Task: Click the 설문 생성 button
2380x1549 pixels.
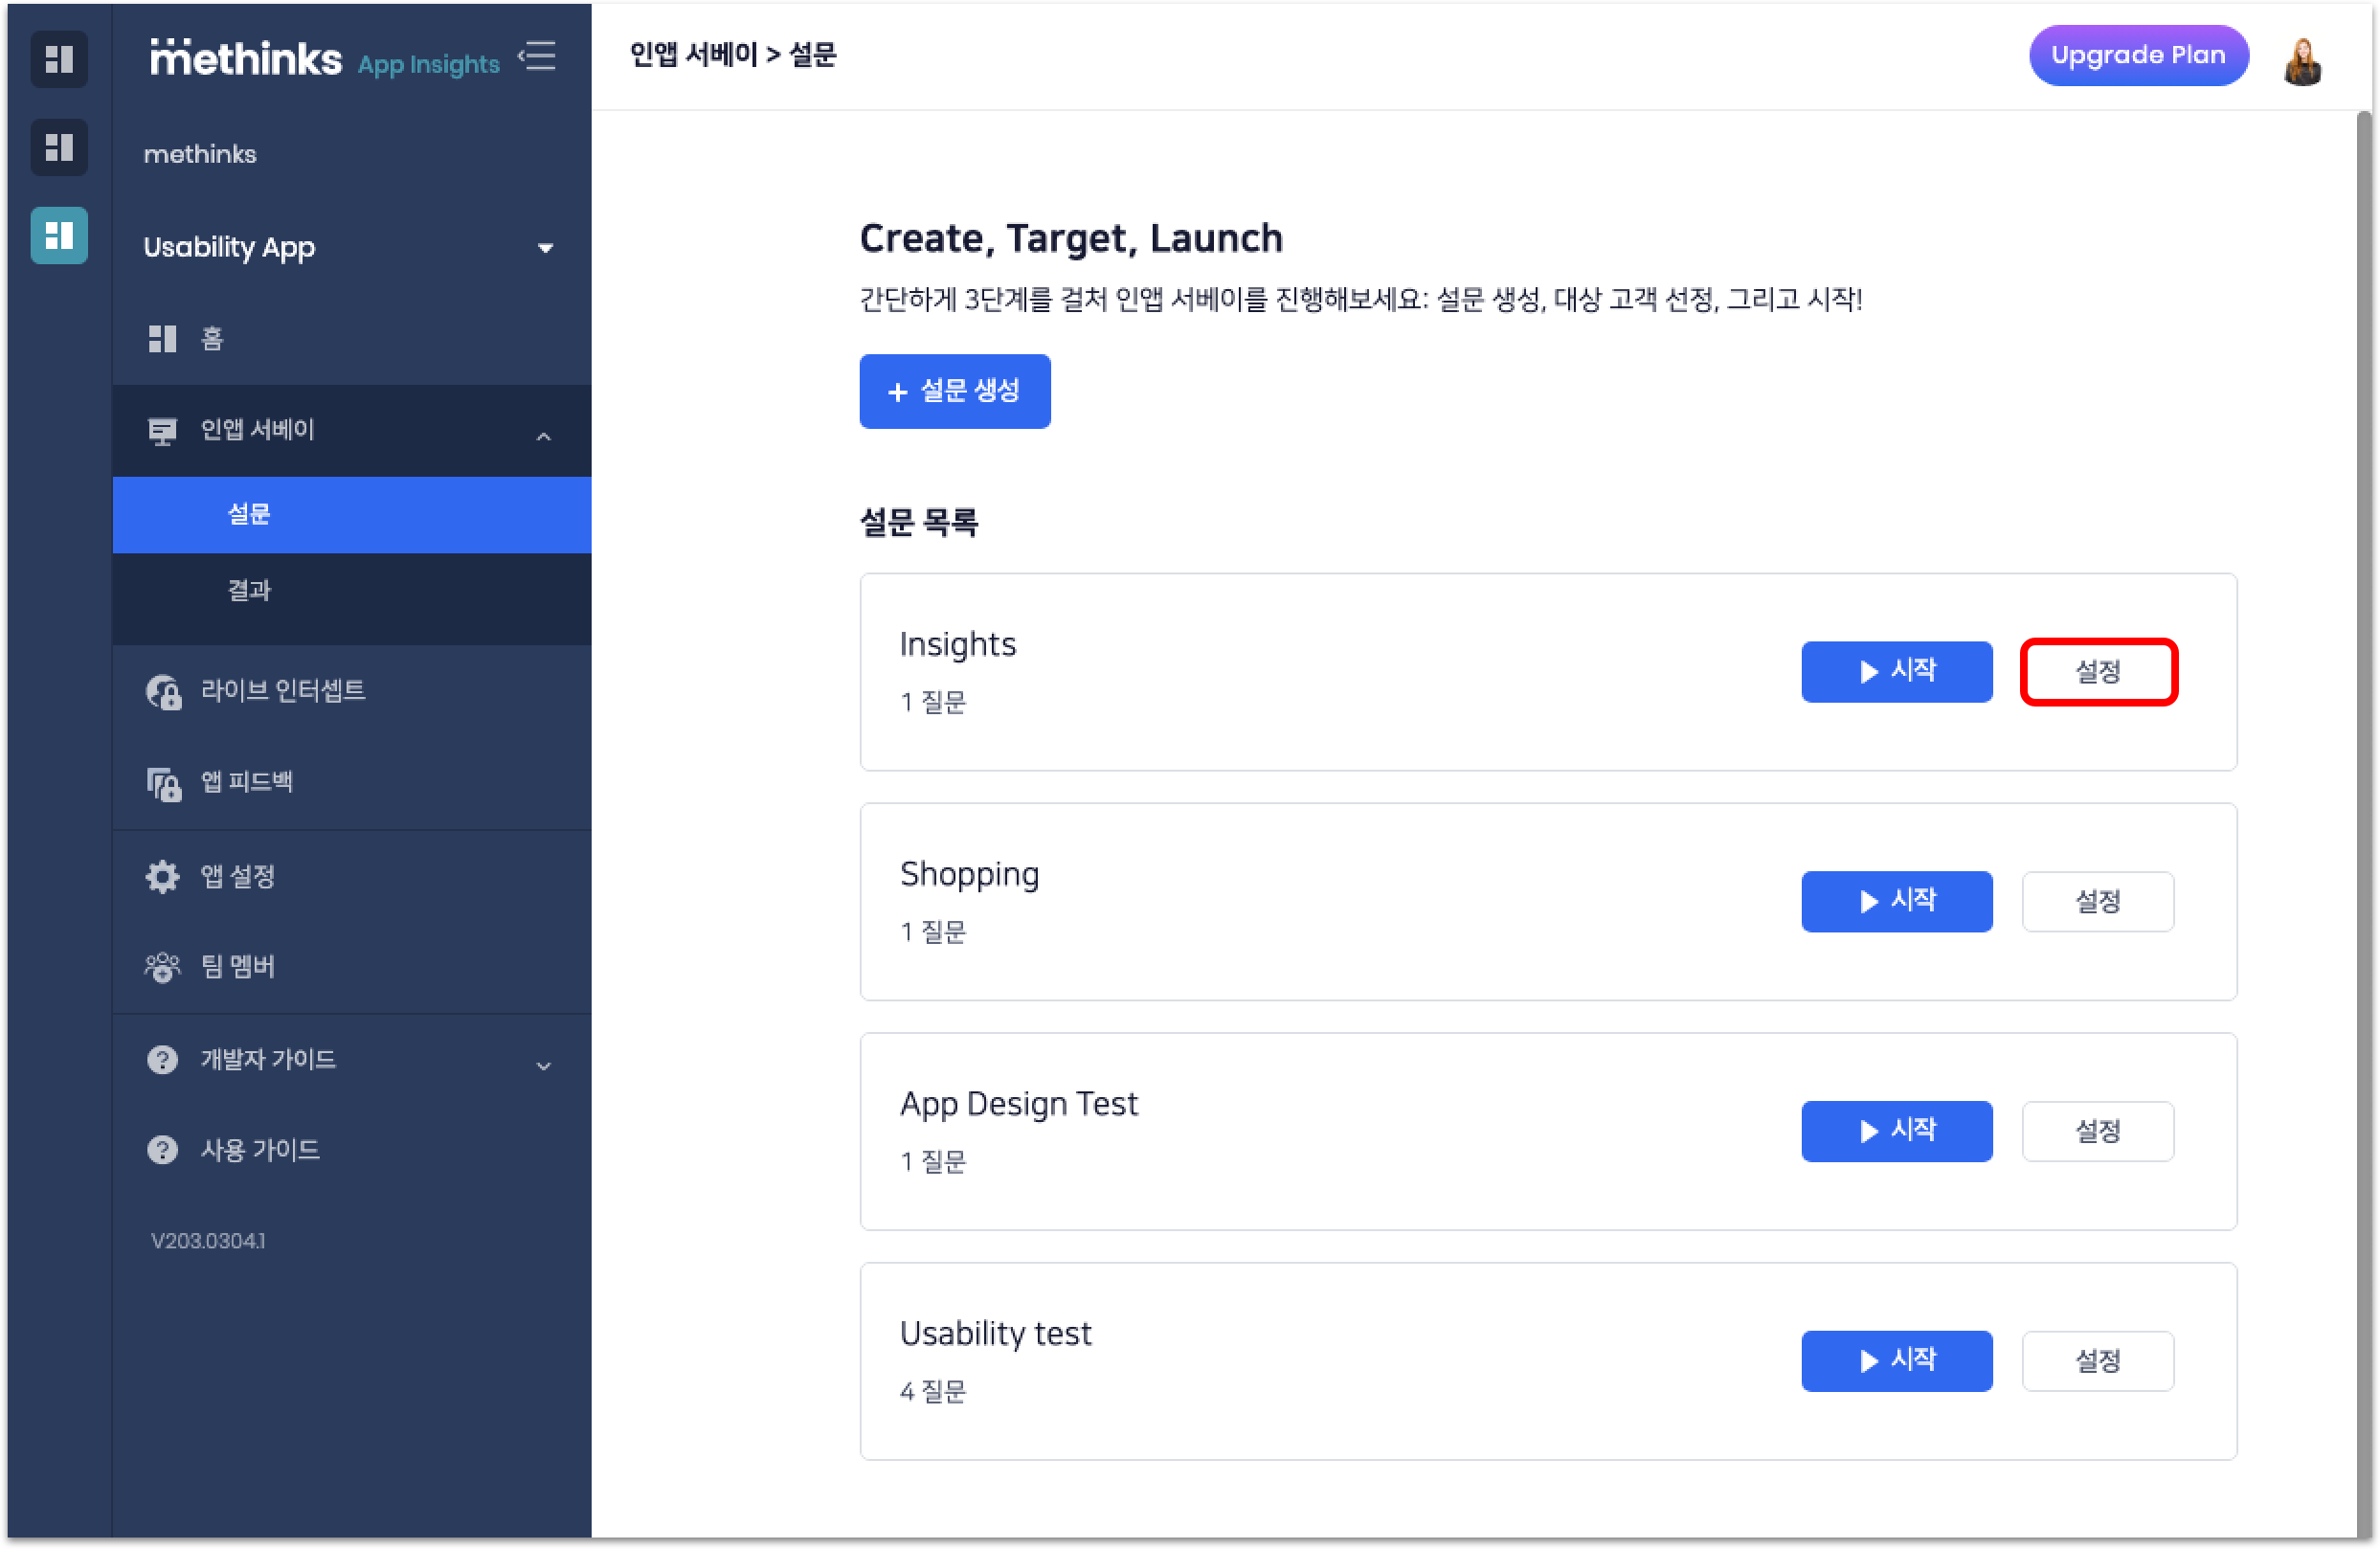Action: 954,391
